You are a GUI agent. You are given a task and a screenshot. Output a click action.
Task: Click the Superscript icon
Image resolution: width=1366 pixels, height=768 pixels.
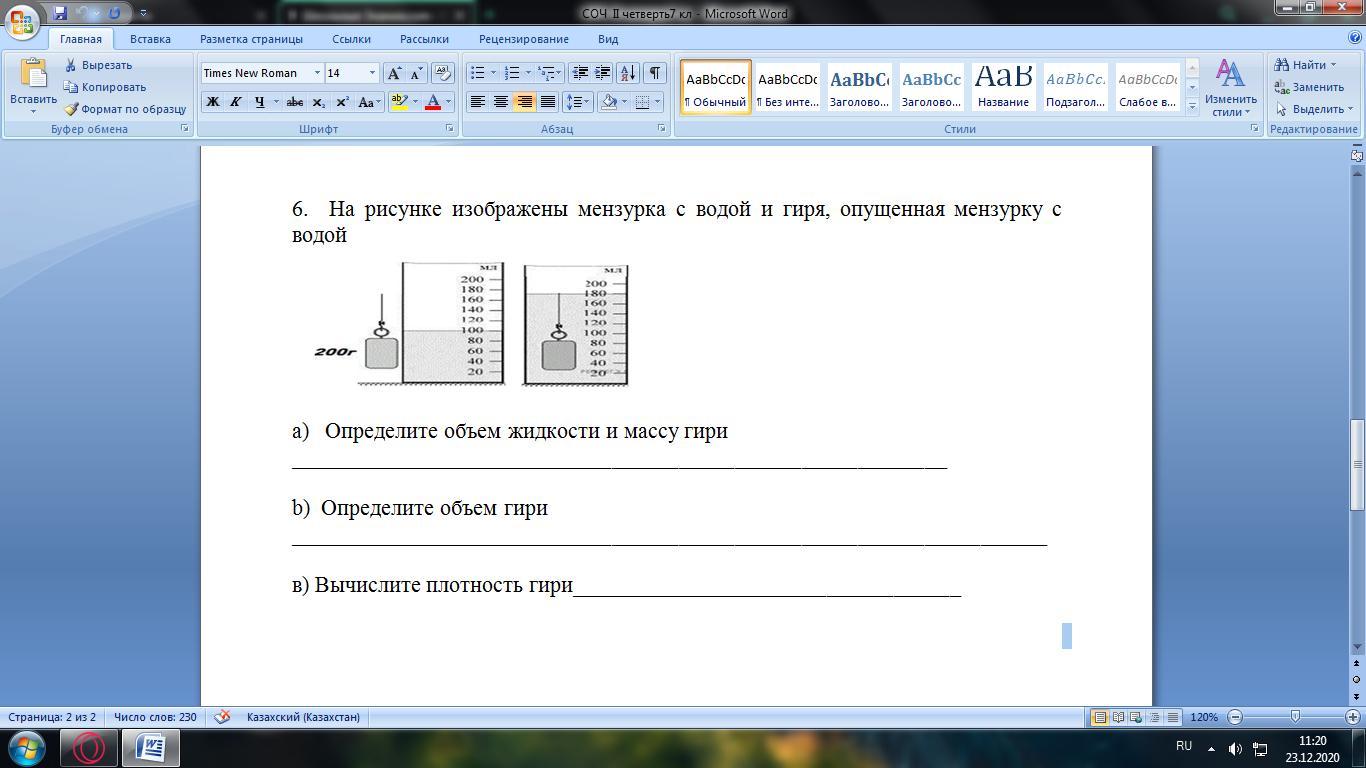coord(342,102)
